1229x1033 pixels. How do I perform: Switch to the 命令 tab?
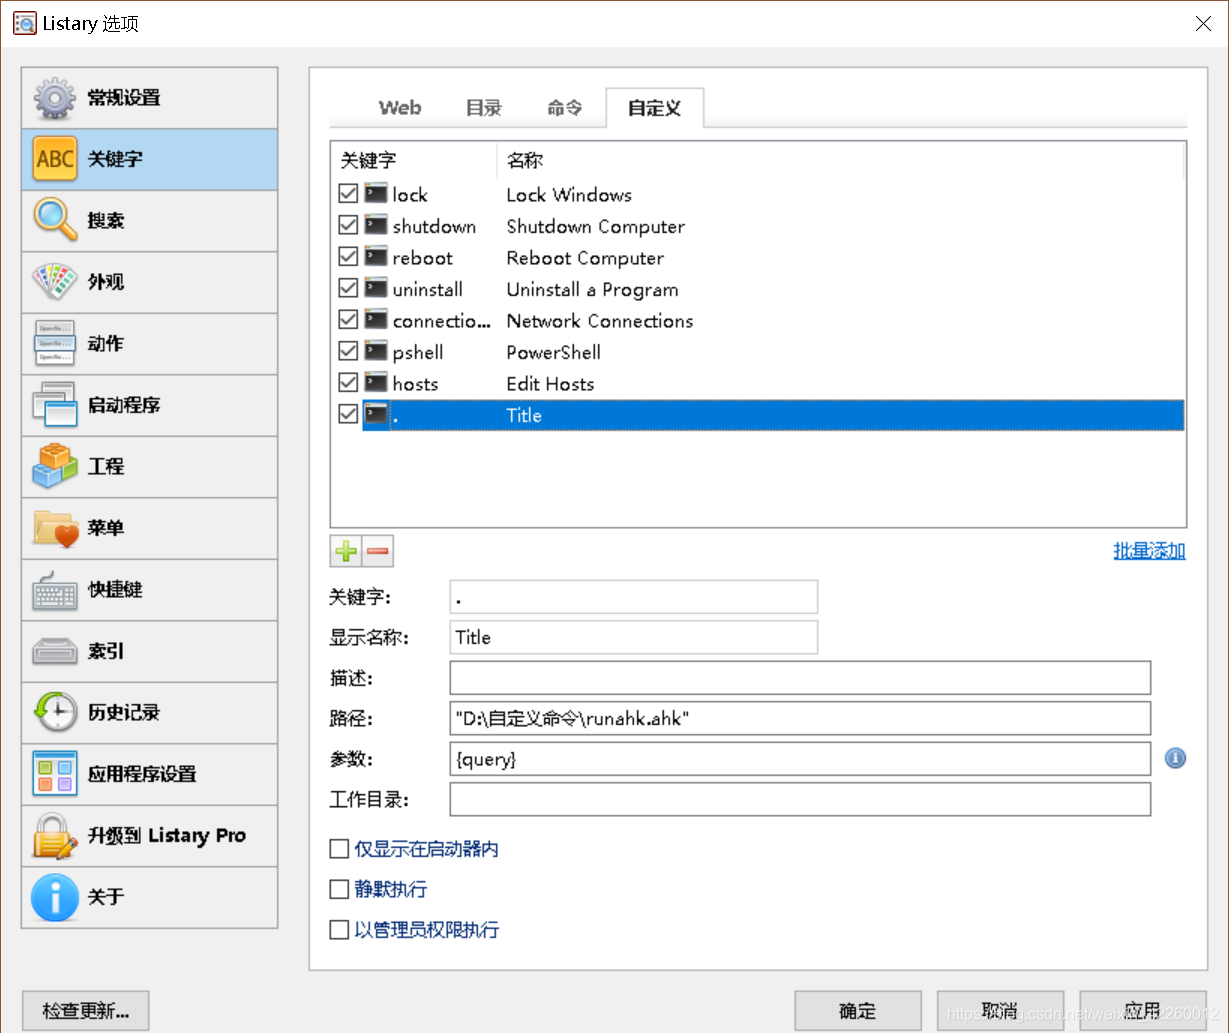565,108
